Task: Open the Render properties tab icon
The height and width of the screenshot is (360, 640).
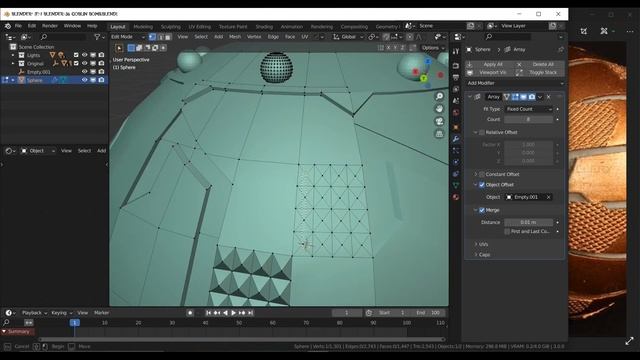Action: pos(456,66)
